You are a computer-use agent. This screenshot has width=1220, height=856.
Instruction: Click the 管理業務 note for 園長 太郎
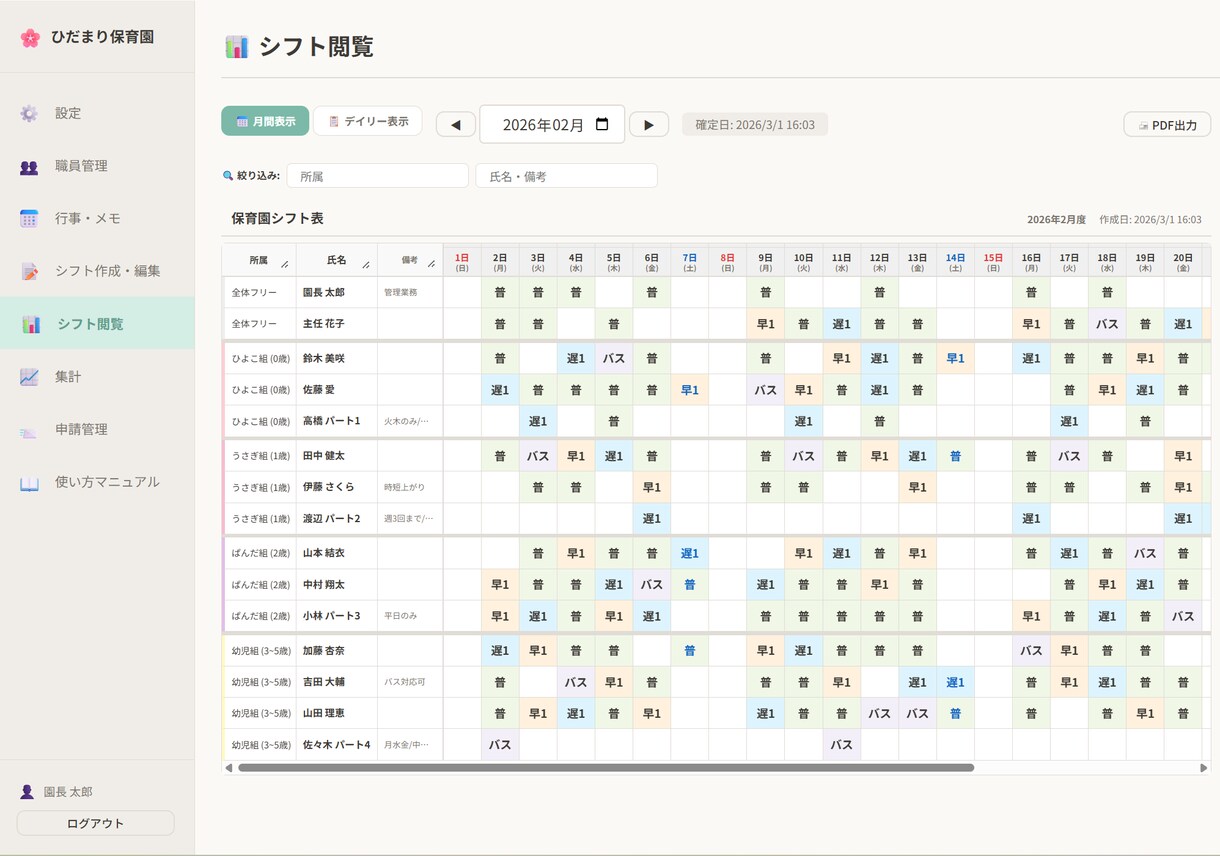pos(401,293)
